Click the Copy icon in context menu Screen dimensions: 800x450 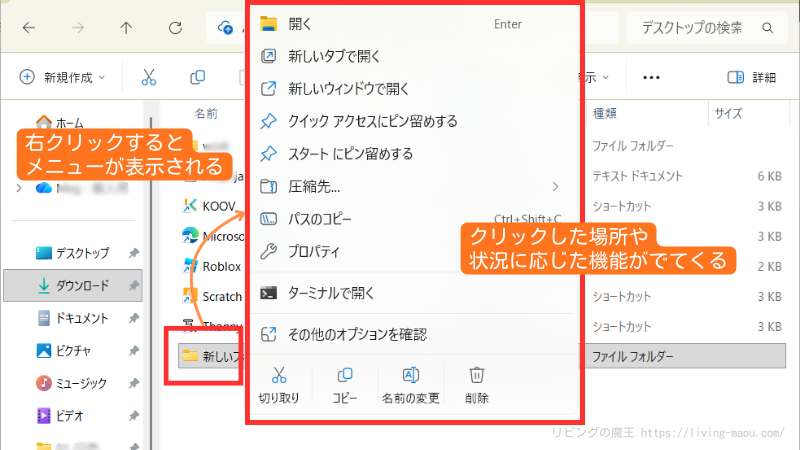click(x=345, y=377)
